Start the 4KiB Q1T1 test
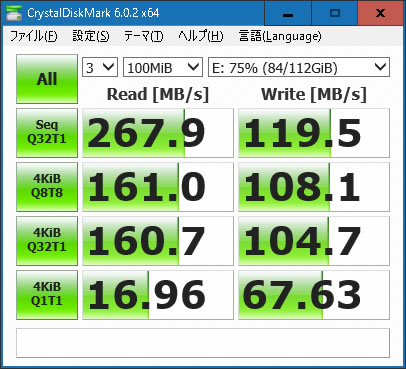The height and width of the screenshot is (369, 406). 47,295
